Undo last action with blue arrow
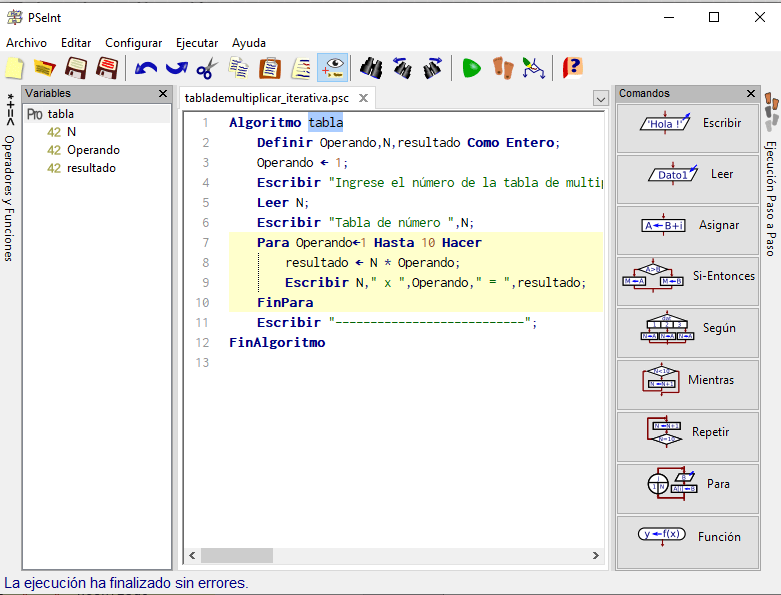This screenshot has width=781, height=595. 146,68
